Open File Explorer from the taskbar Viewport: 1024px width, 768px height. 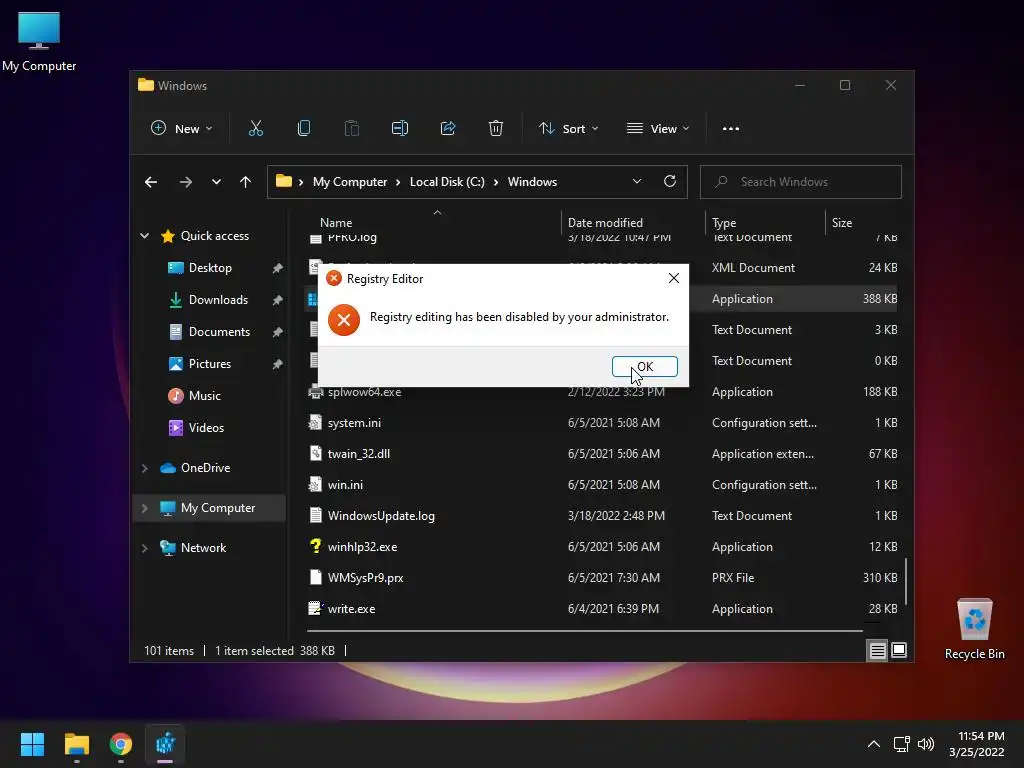76,744
